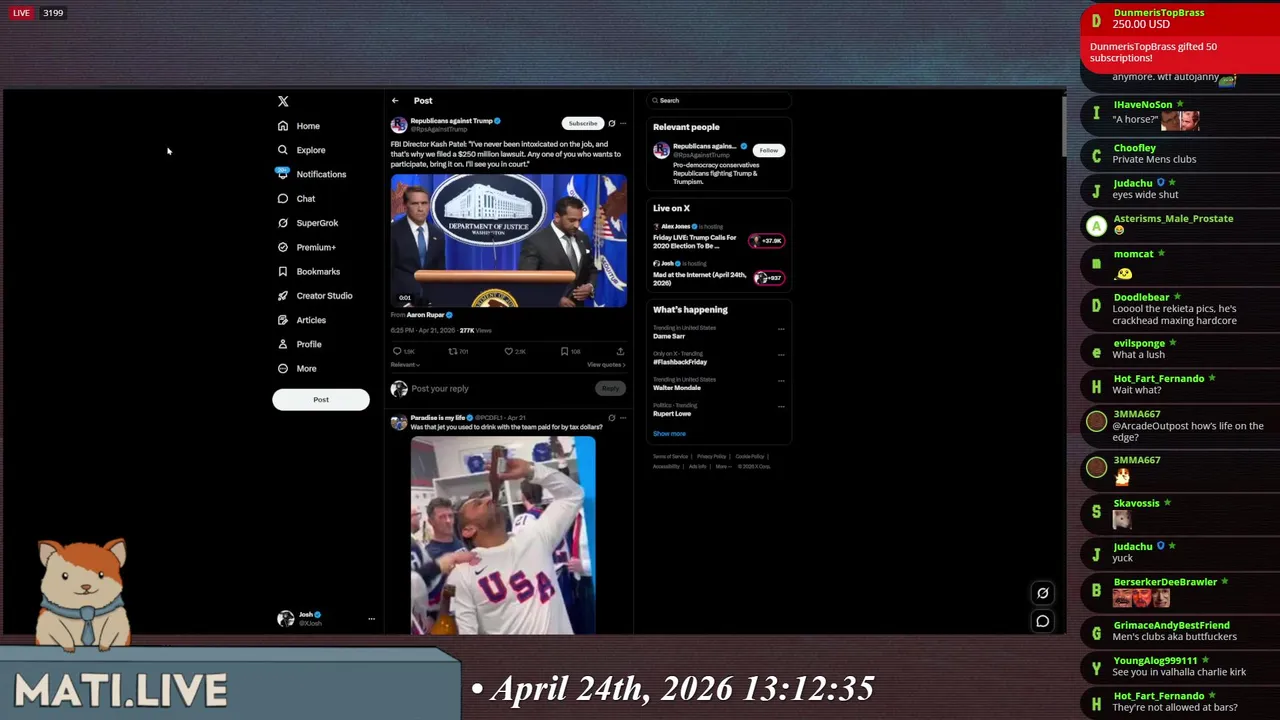Screen dimensions: 1280x720
Task: Open Explore search page in sidebar
Action: (x=302, y=150)
